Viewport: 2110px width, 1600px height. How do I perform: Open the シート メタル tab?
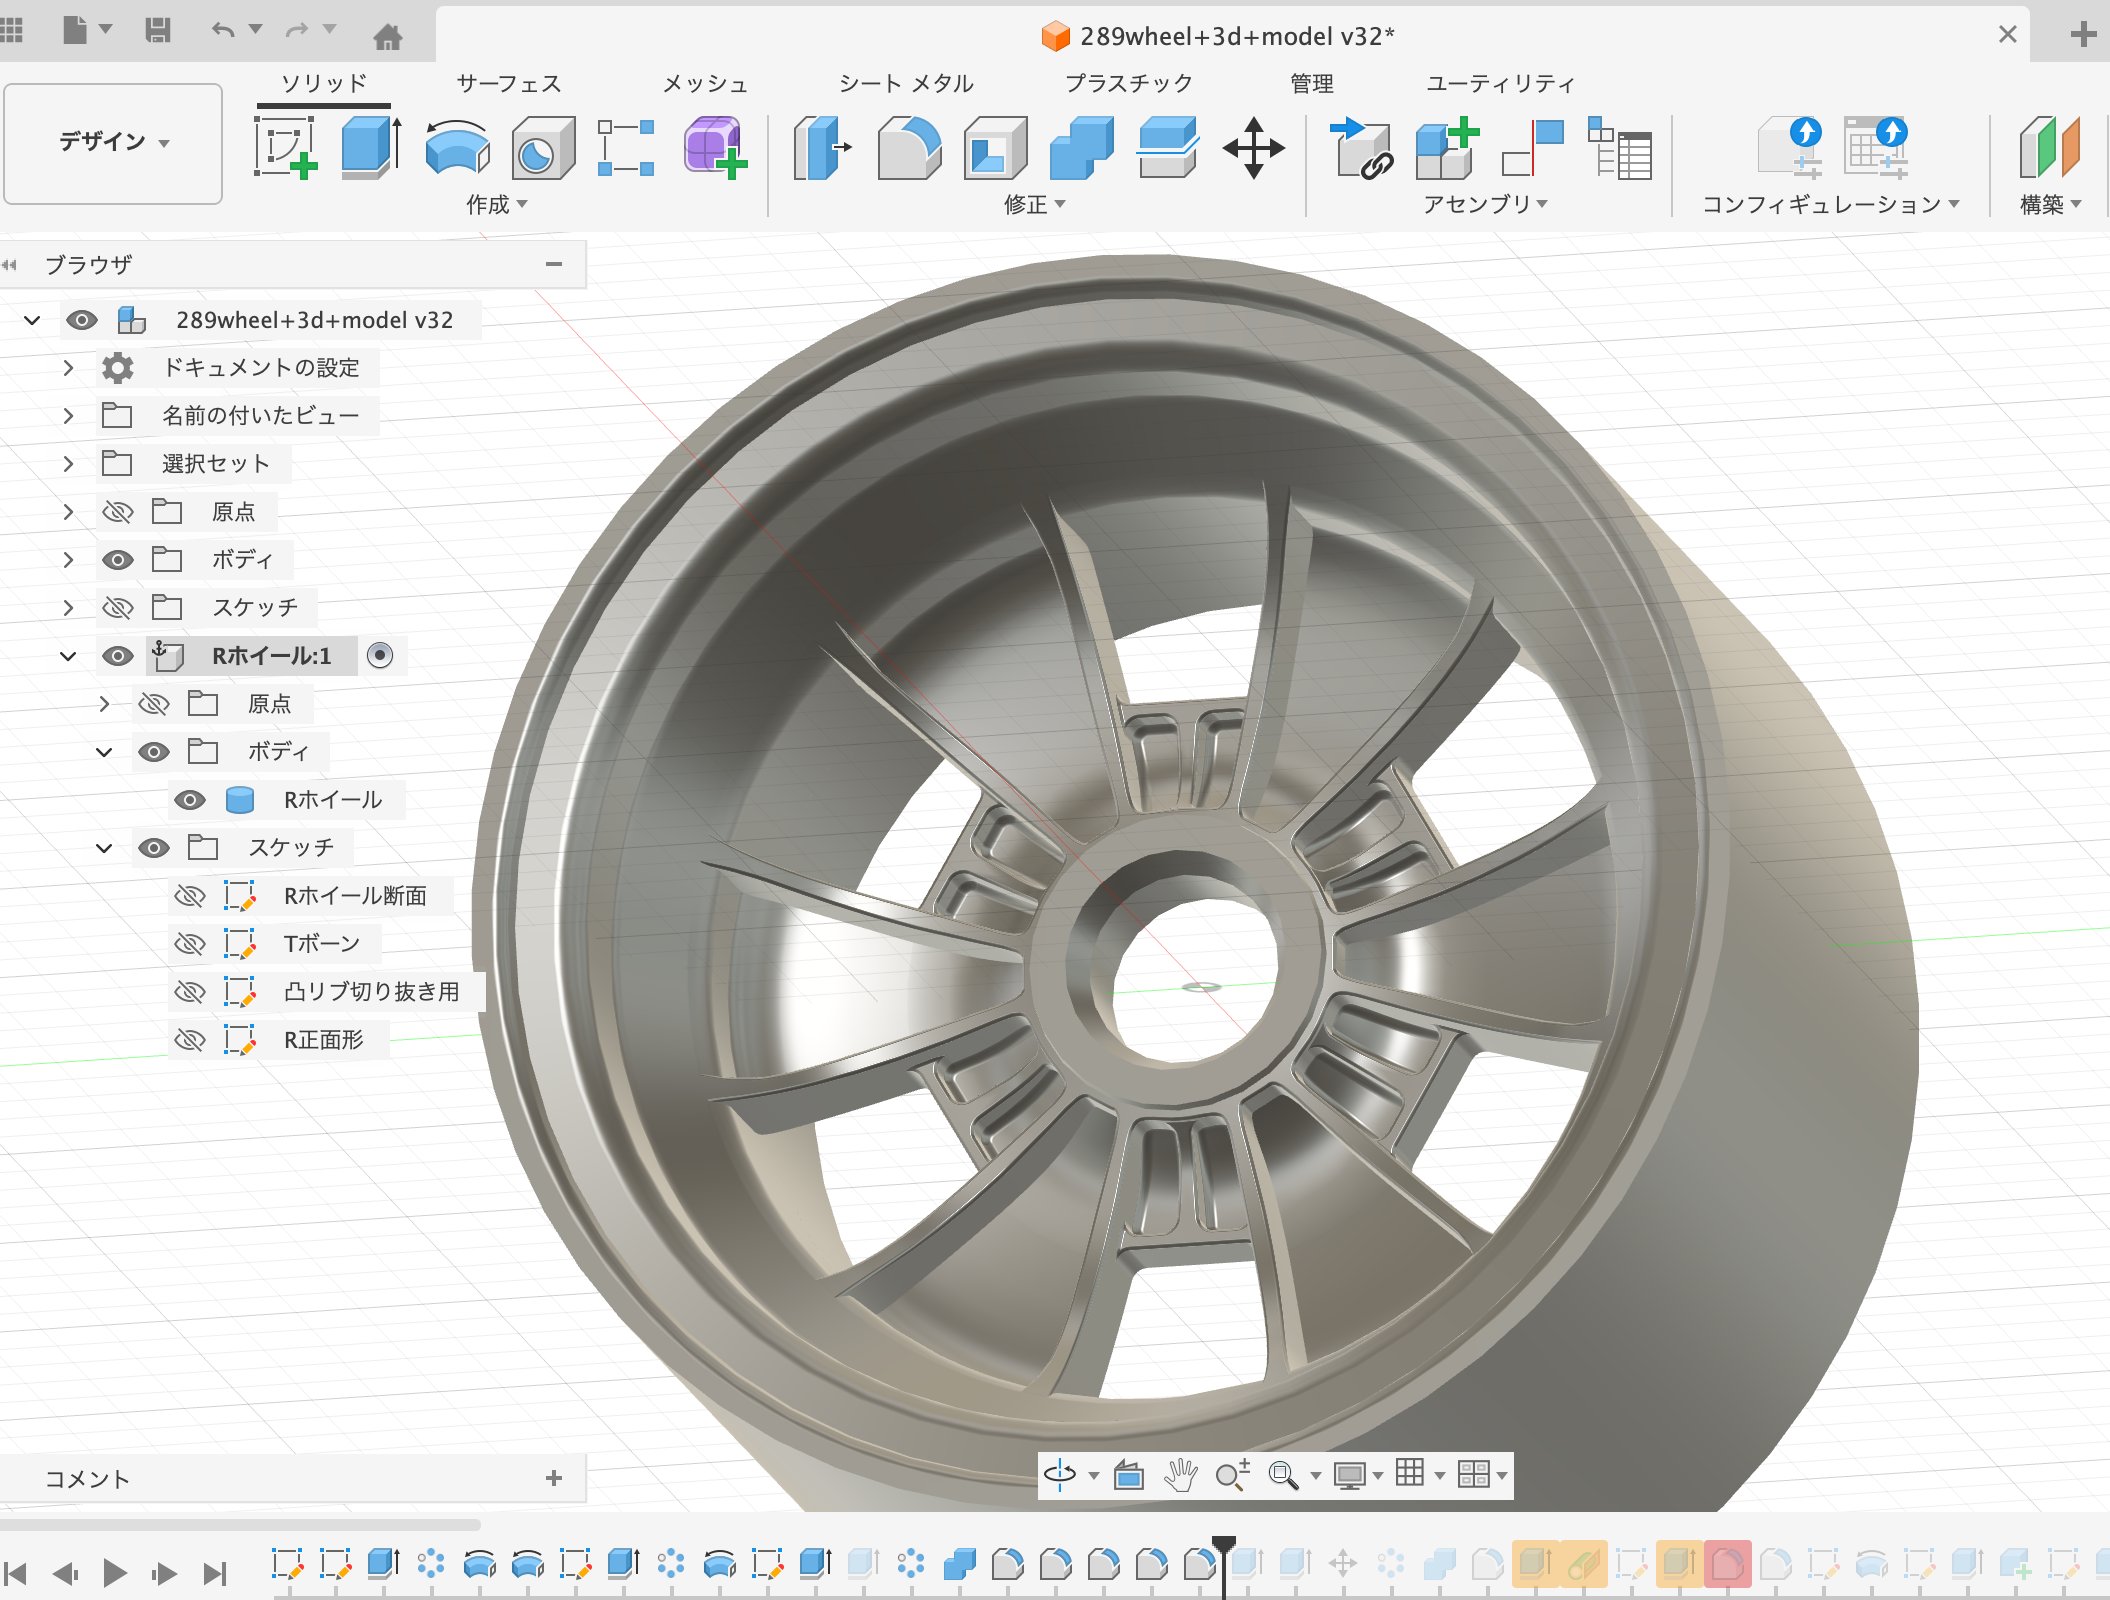906,84
